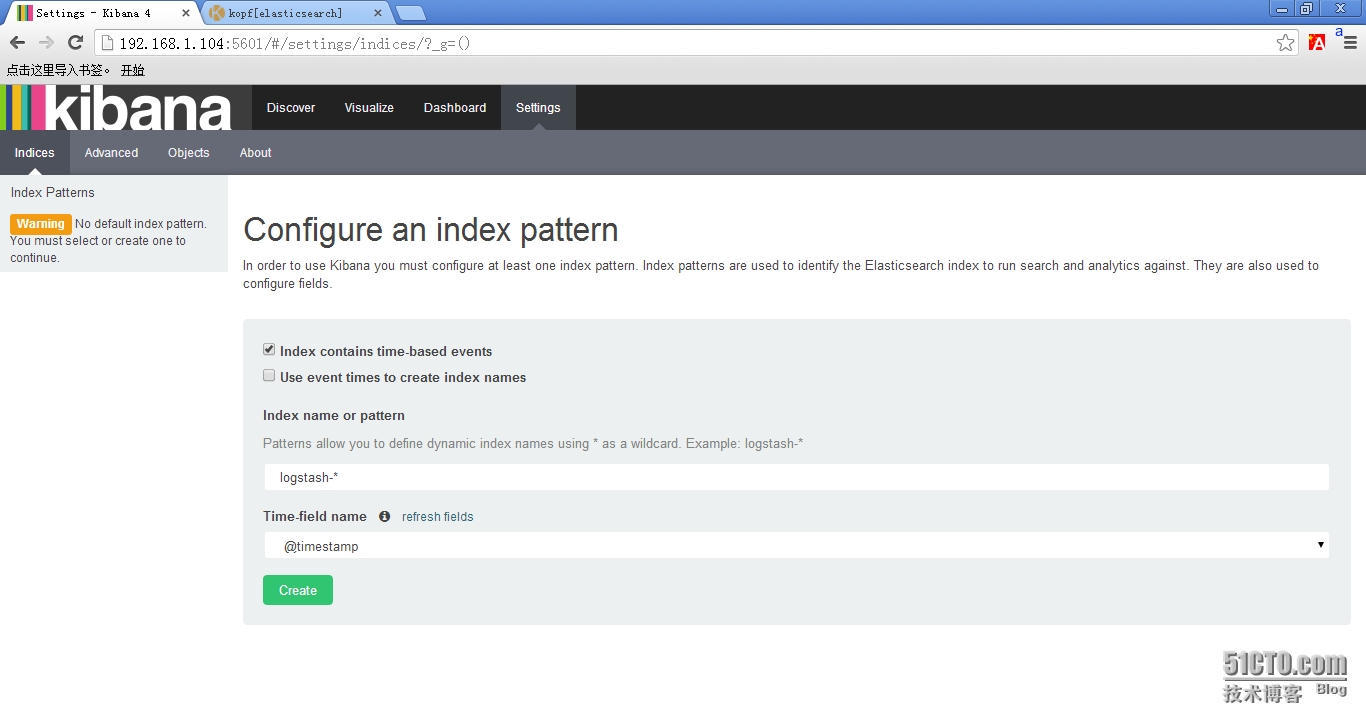Click the browser back arrow
Screen dimensions: 1366x722
[x=17, y=43]
